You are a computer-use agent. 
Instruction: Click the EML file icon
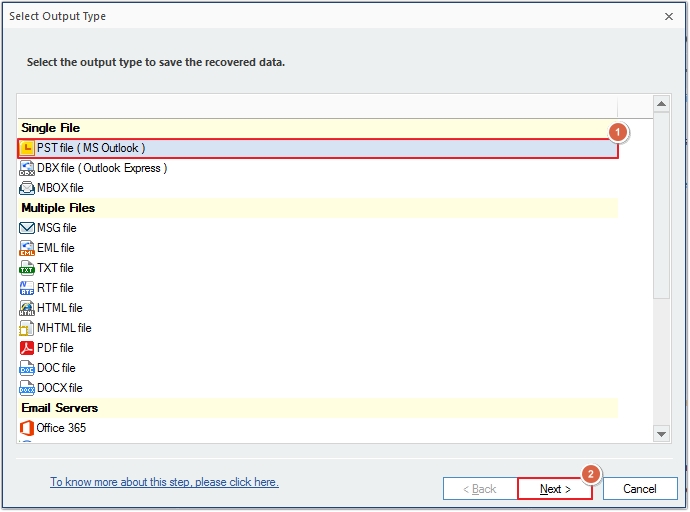click(27, 248)
